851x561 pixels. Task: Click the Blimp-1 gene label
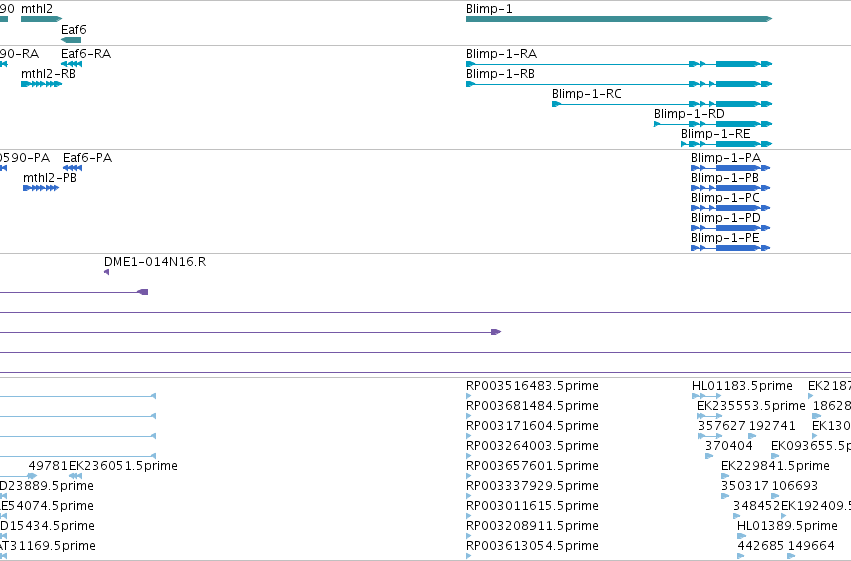pos(489,9)
